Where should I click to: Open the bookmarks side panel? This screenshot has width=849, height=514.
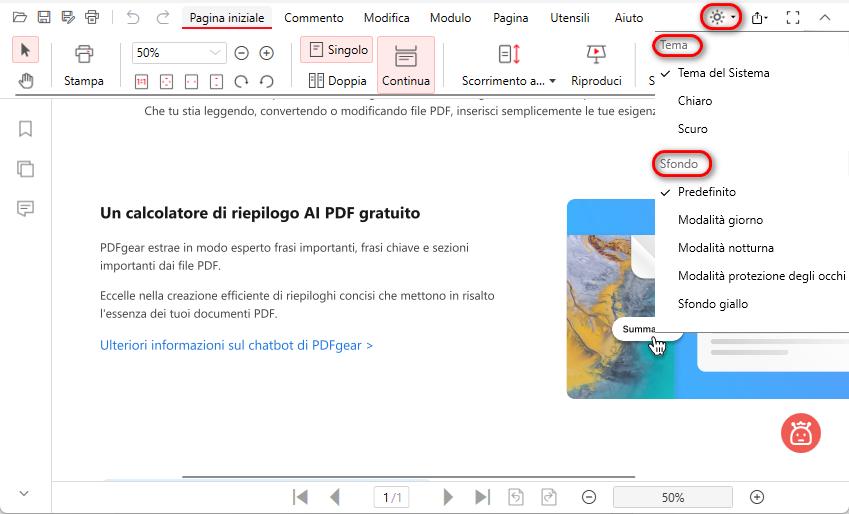[x=25, y=129]
